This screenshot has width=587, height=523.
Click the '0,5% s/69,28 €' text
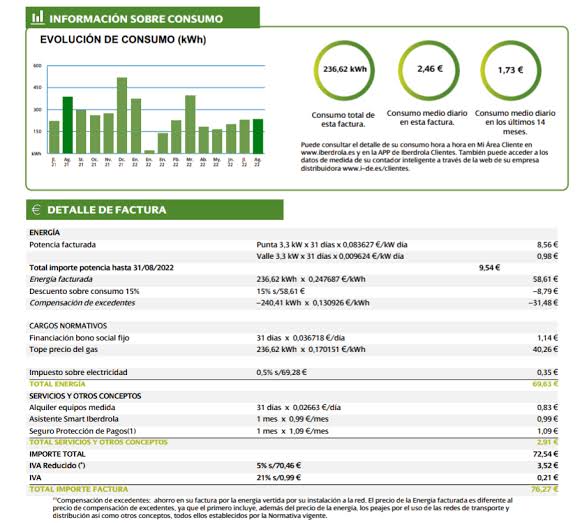pyautogui.click(x=282, y=373)
